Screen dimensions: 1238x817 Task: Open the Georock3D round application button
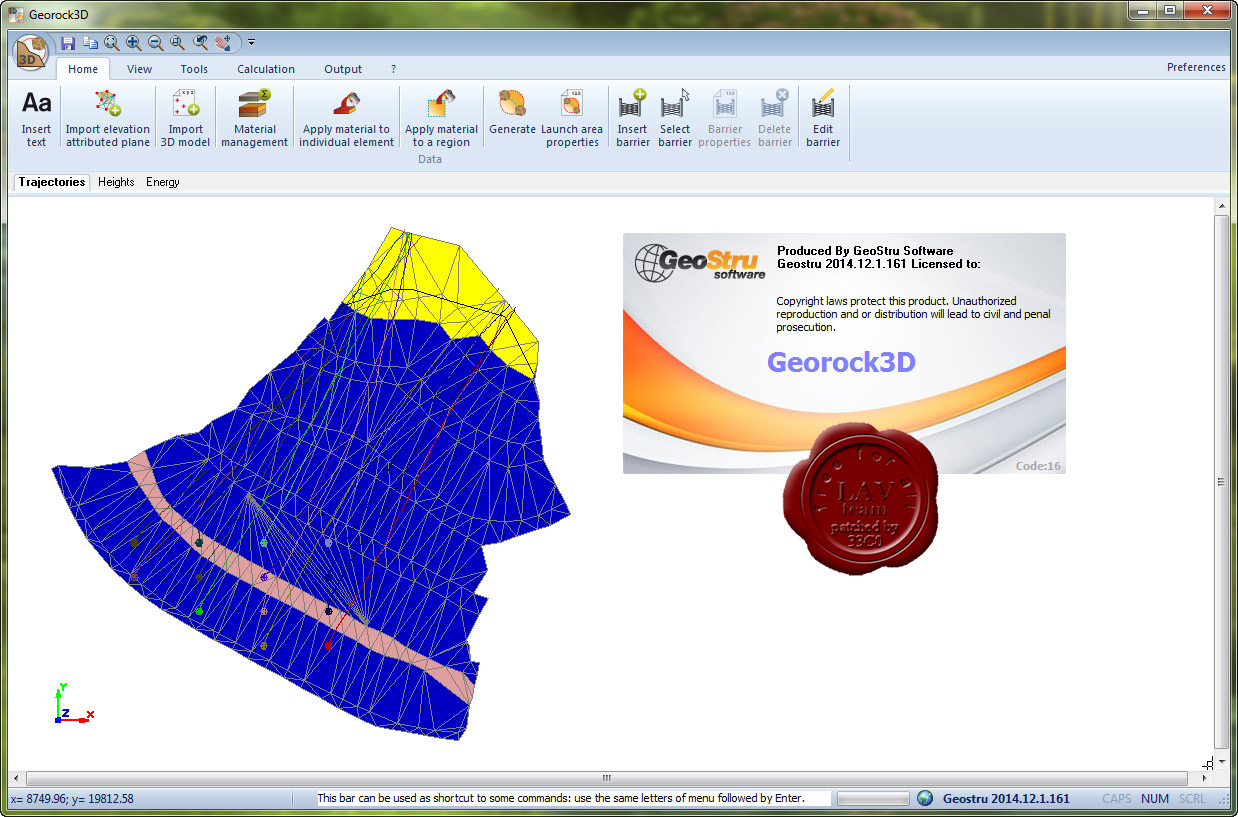click(32, 53)
